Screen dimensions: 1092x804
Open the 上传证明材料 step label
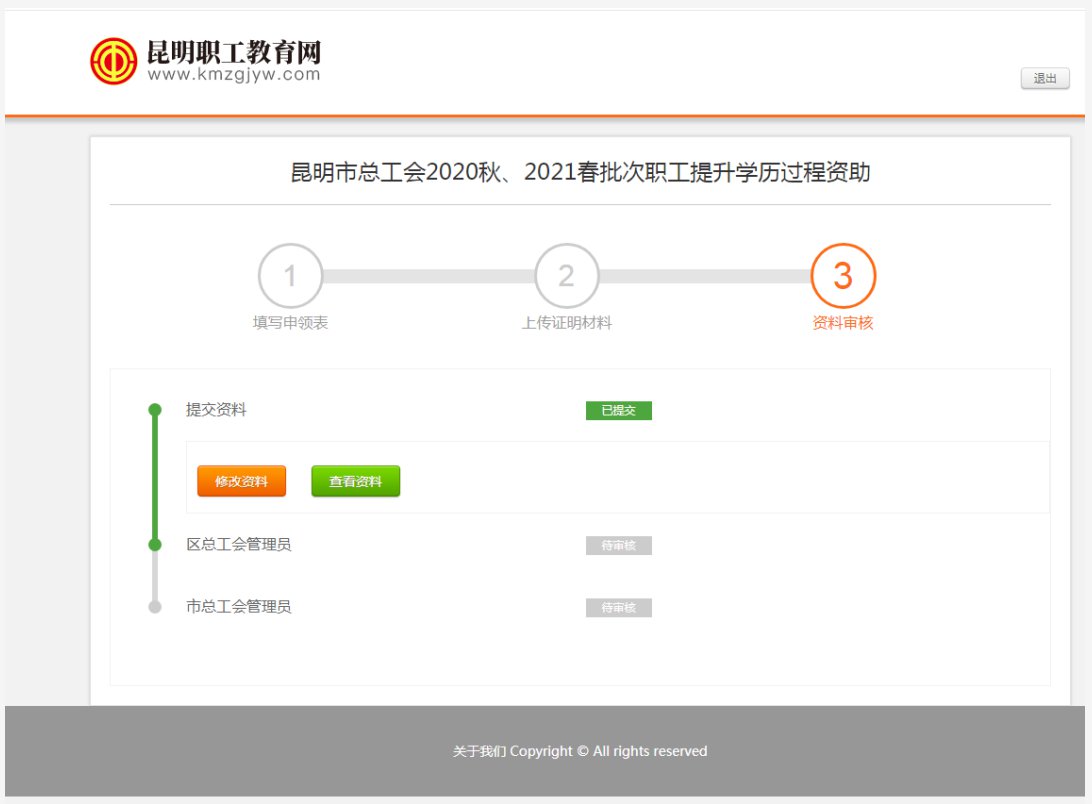[x=566, y=323]
